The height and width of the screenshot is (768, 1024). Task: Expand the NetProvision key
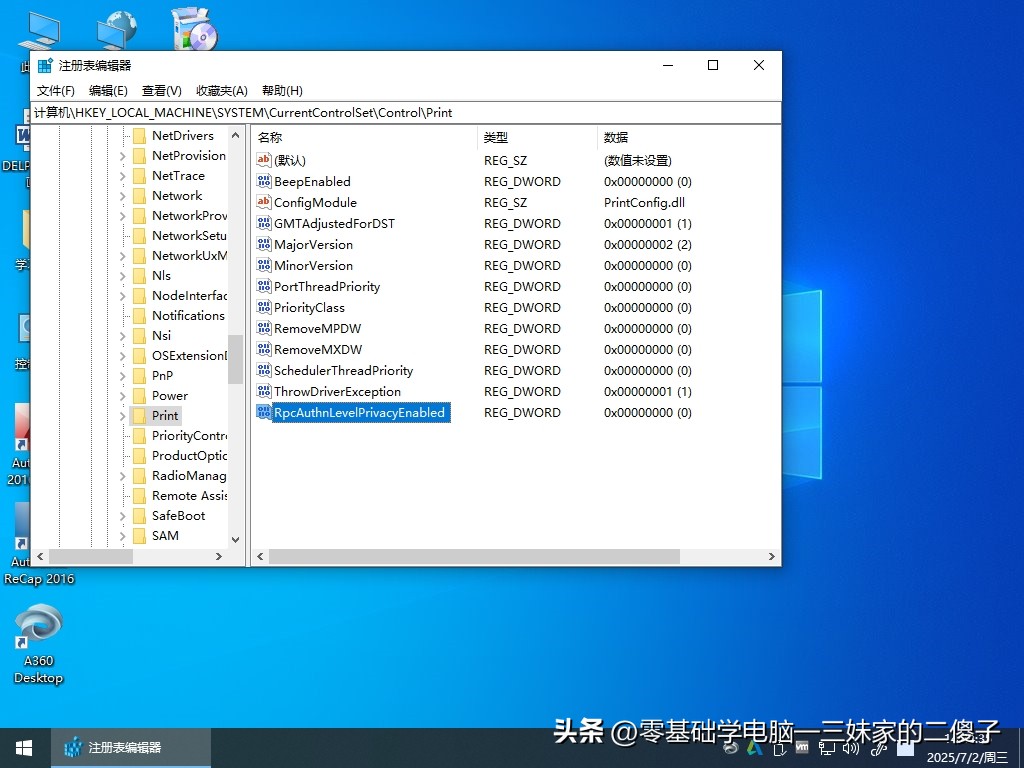coord(123,155)
